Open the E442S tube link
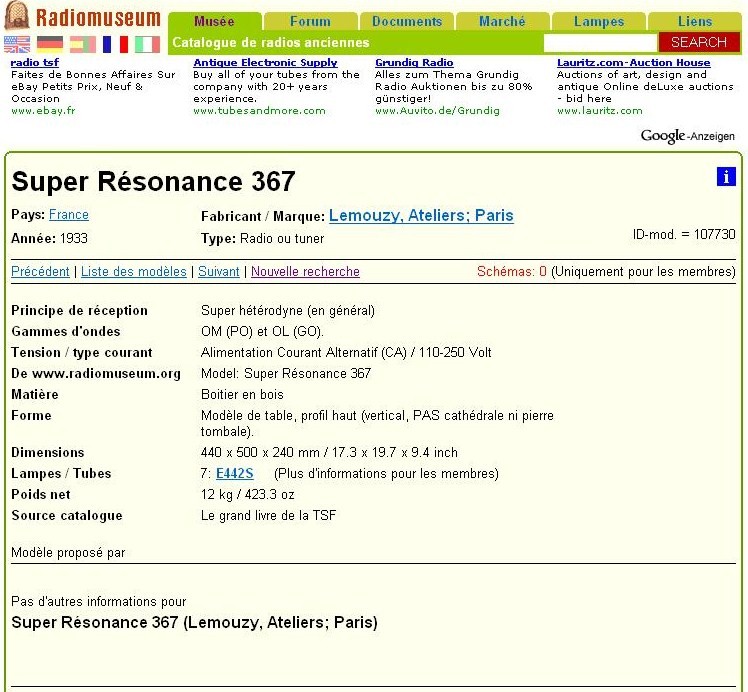Viewport: 748px width, 692px height. 235,474
